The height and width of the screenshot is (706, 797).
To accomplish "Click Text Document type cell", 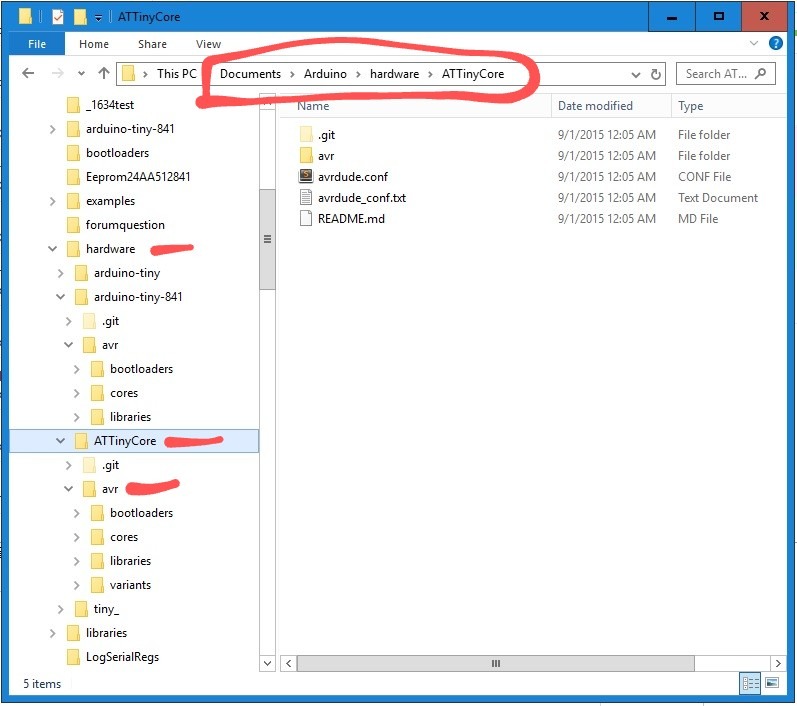I will 718,197.
